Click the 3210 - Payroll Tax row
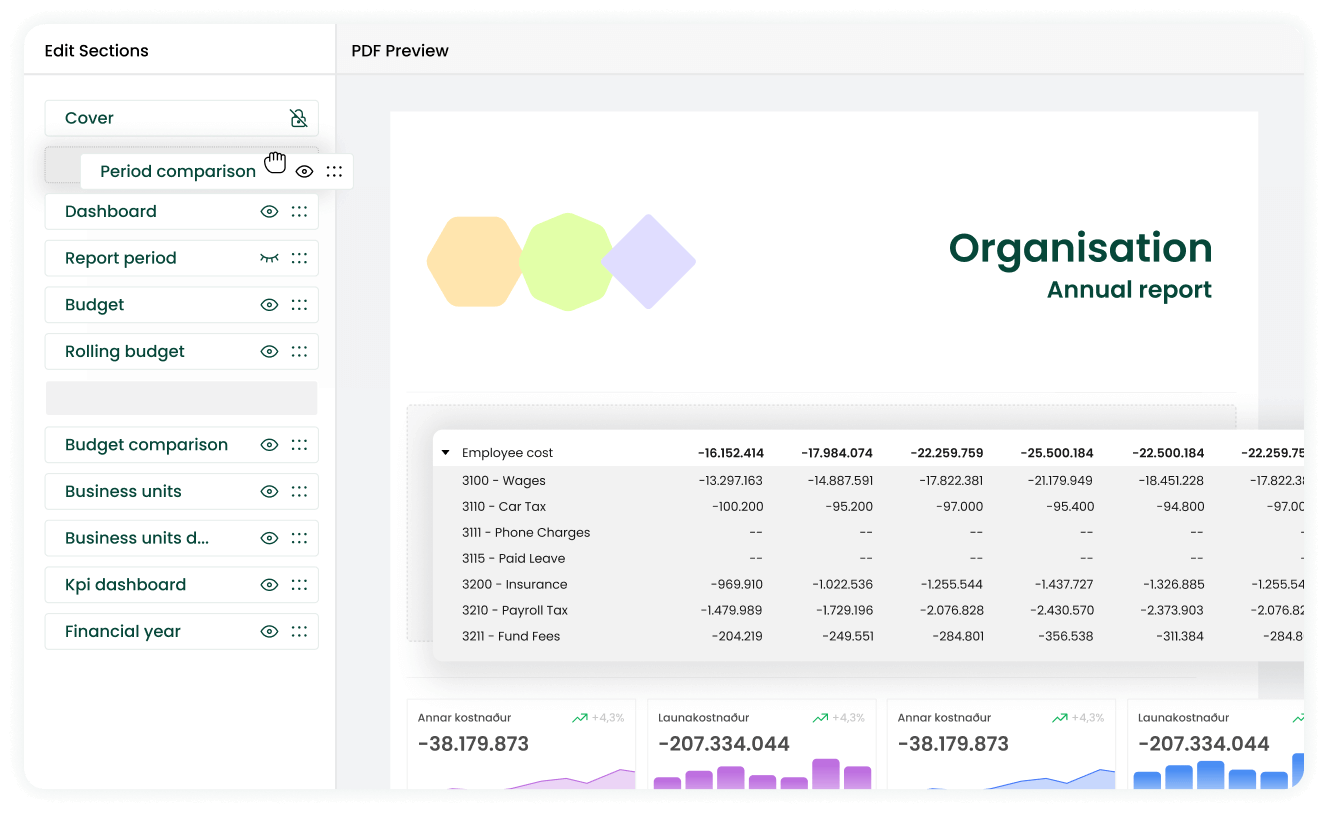The image size is (1329, 814). pyautogui.click(x=514, y=611)
